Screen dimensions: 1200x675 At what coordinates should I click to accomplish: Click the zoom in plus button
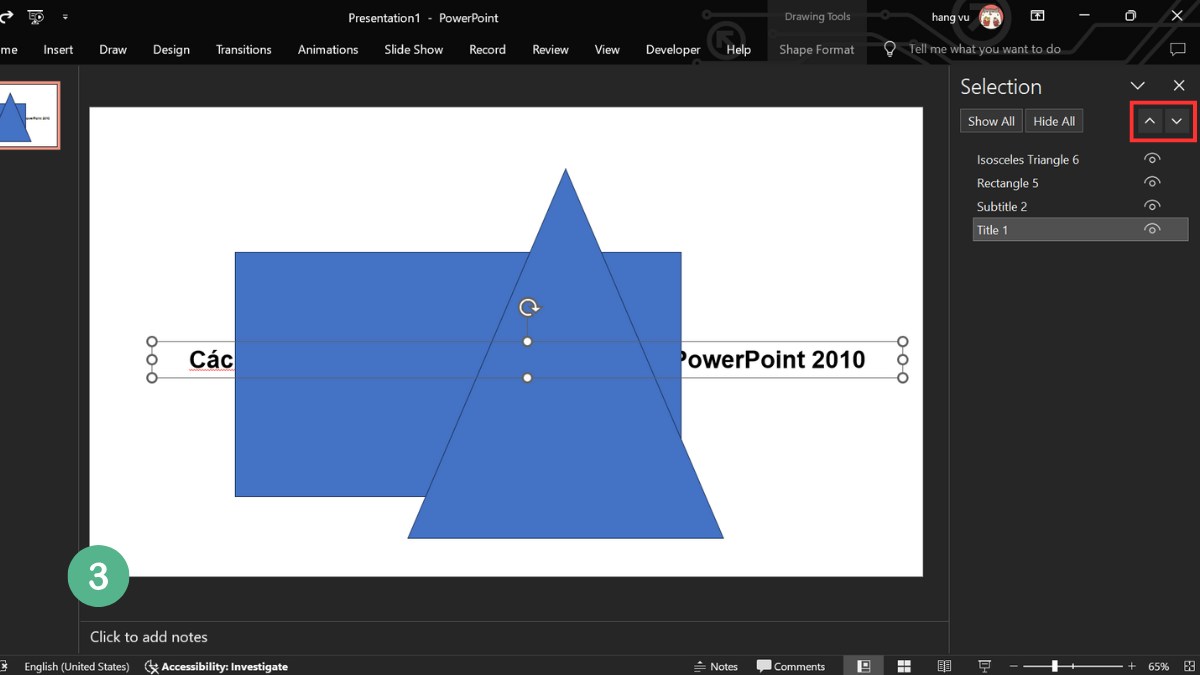pyautogui.click(x=1131, y=666)
